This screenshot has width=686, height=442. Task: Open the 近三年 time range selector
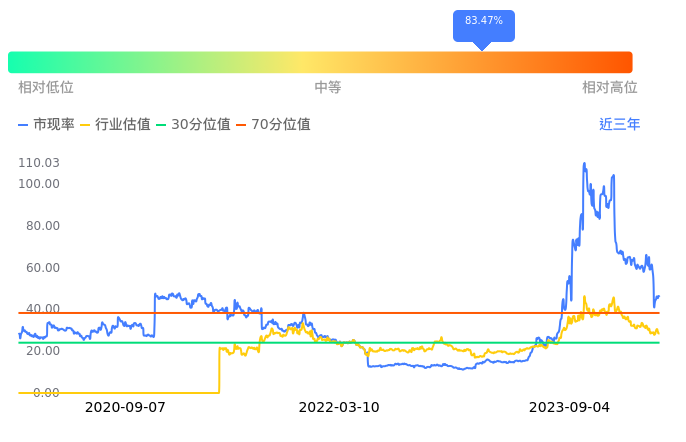(x=619, y=125)
